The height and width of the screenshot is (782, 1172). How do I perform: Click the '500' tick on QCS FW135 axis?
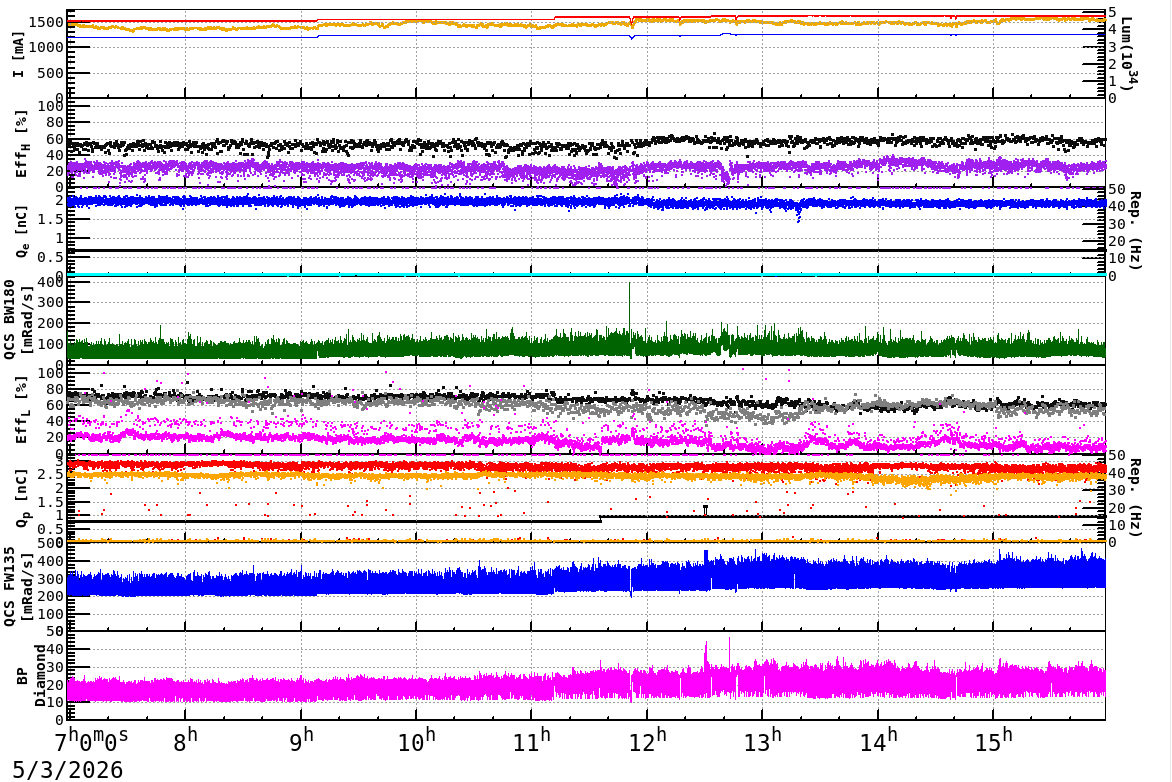[x=50, y=543]
